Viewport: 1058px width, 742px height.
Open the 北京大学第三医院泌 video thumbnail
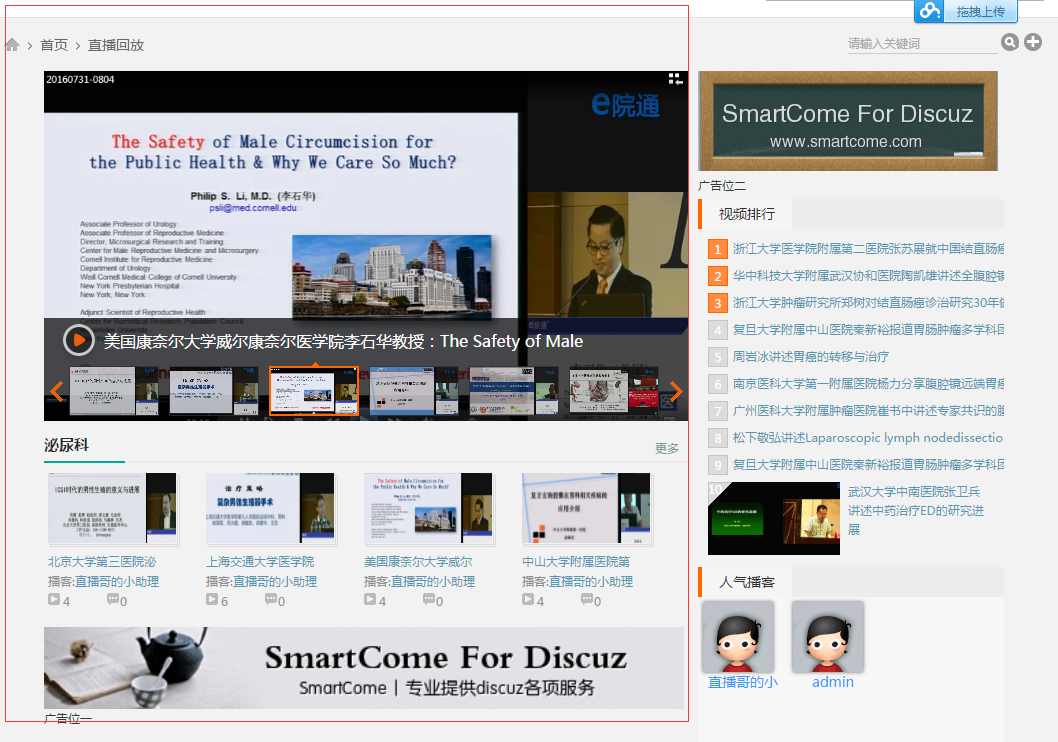point(113,508)
